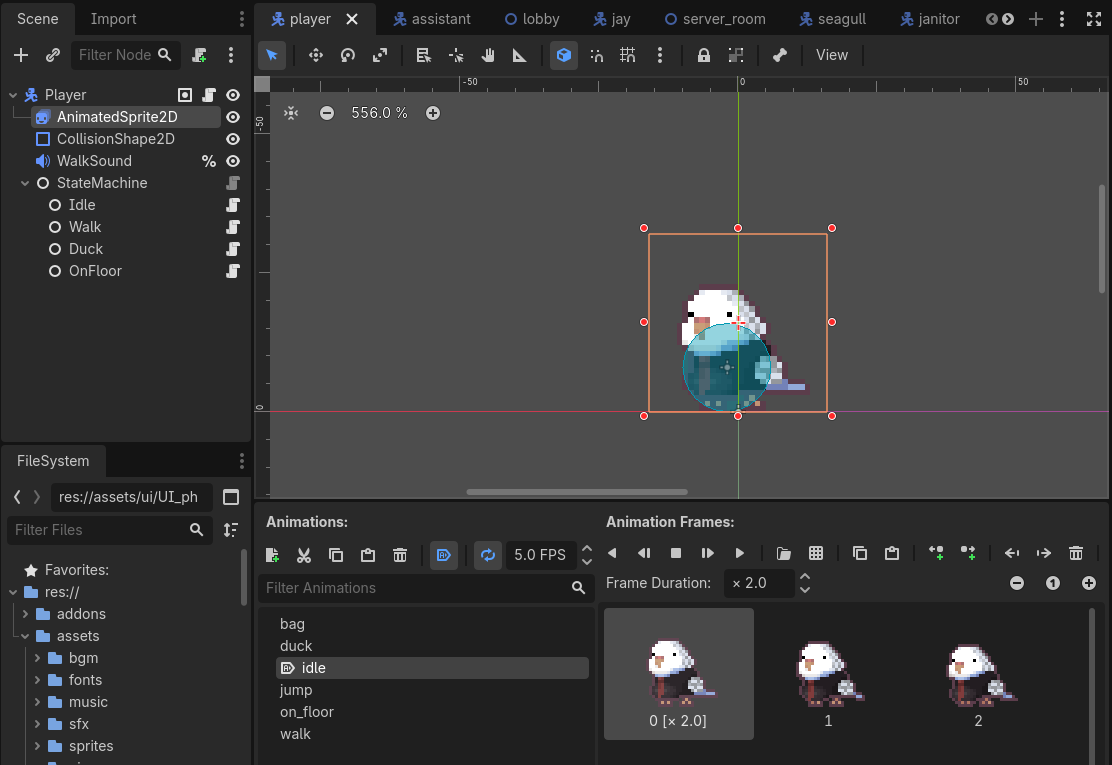
Task: Hide the CollisionShape2D node
Action: point(232,139)
